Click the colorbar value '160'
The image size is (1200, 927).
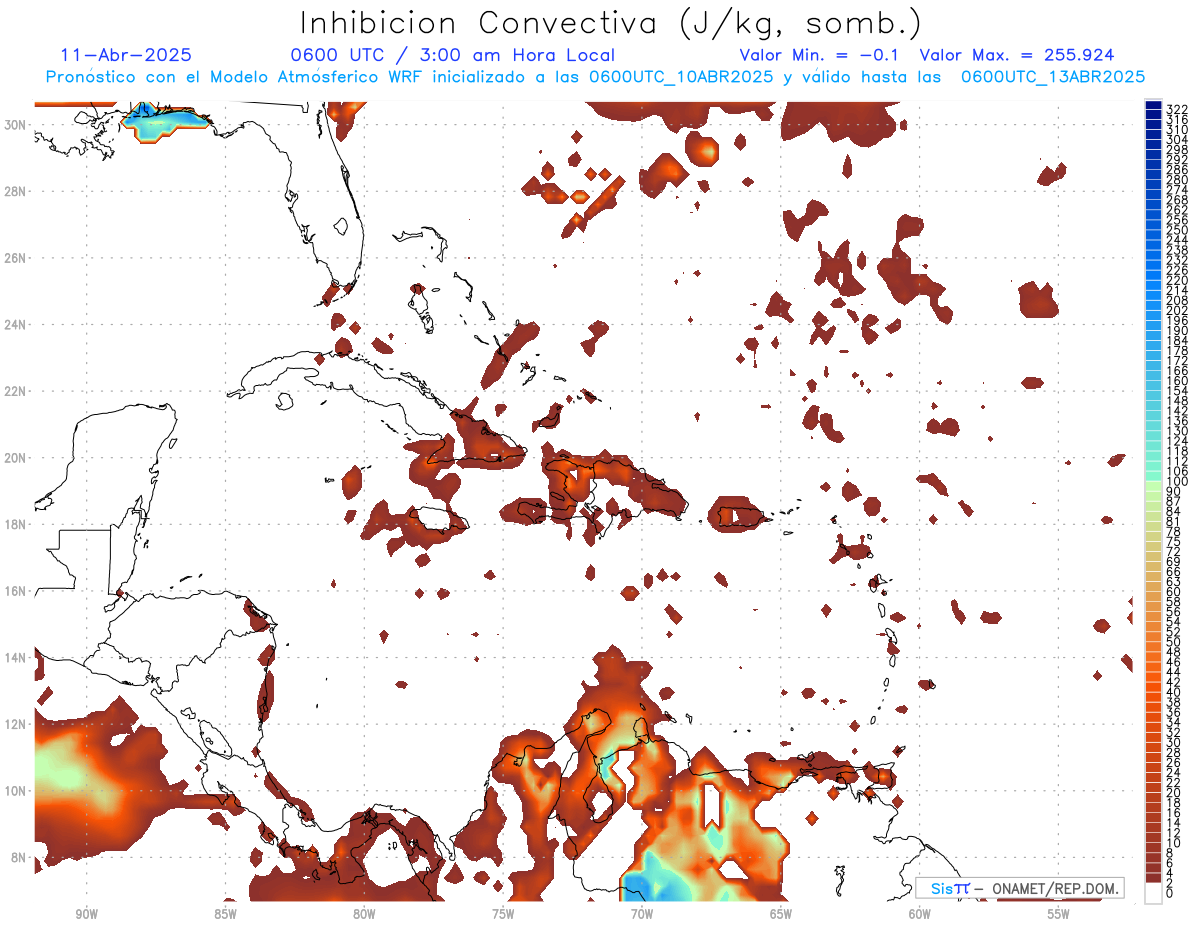point(1177,381)
